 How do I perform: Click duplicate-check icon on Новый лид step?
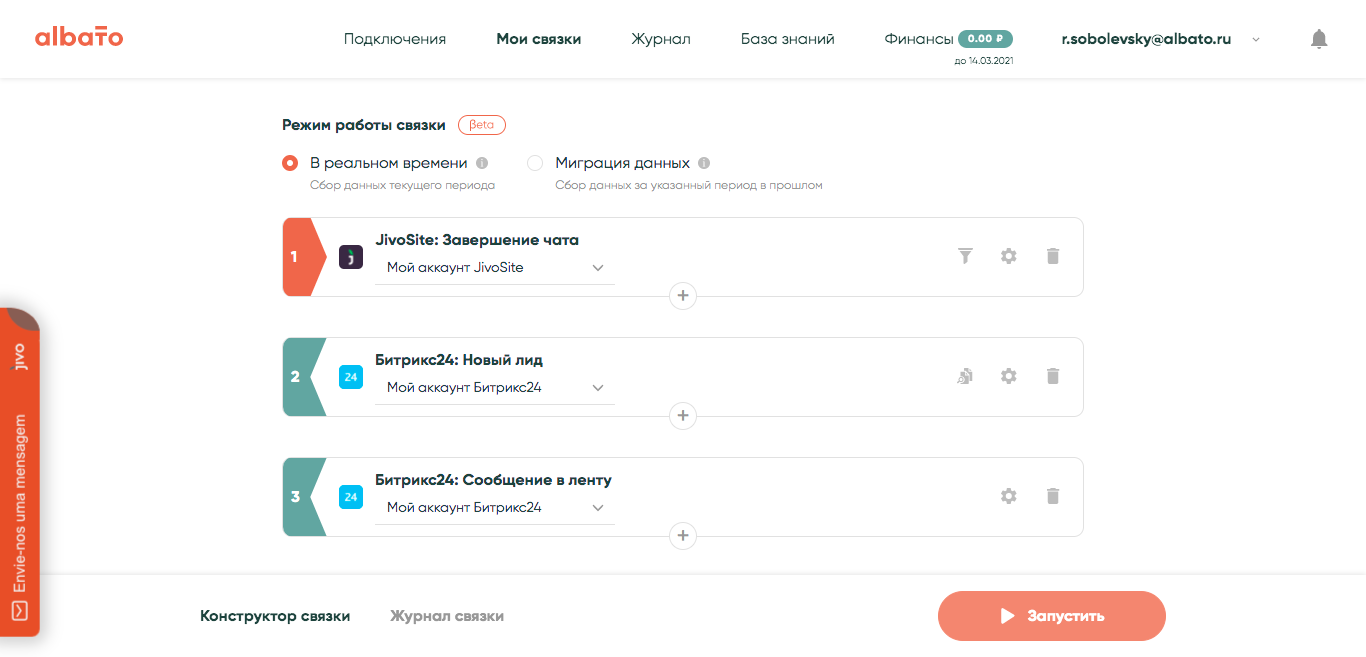point(965,376)
